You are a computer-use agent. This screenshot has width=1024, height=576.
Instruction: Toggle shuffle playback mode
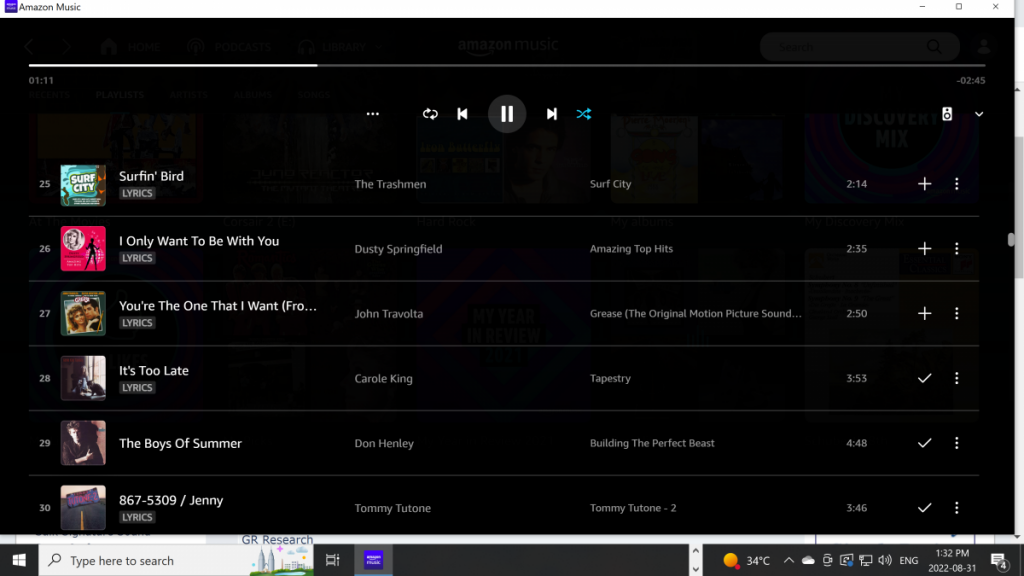point(584,114)
